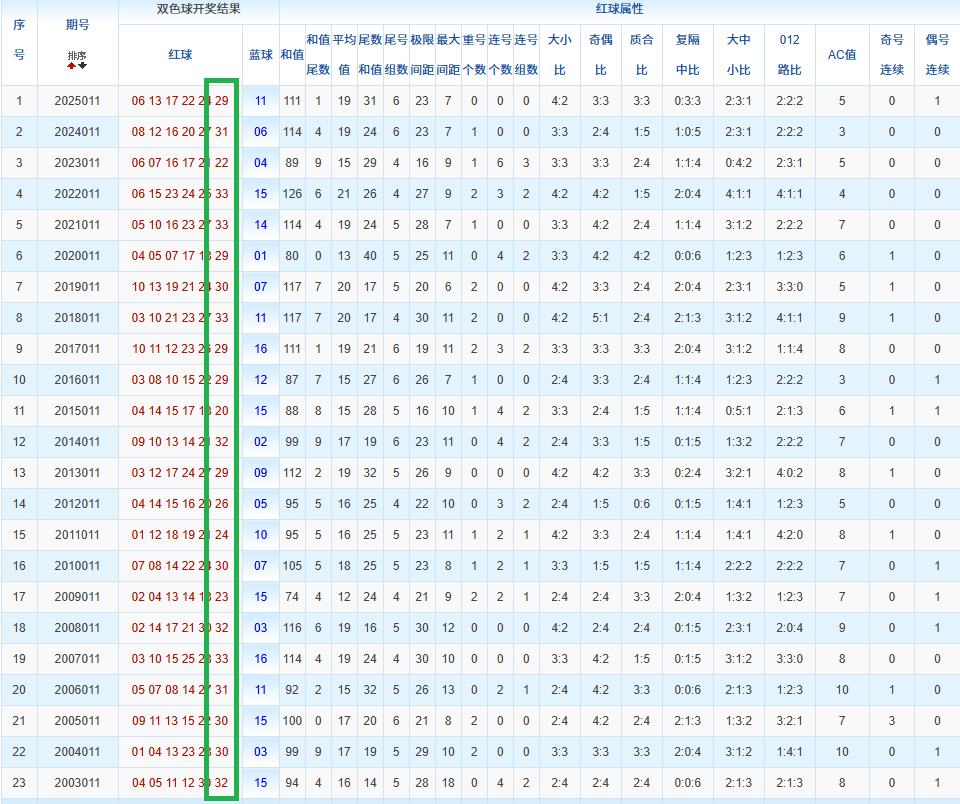Select issue number 2003011

coord(77,783)
